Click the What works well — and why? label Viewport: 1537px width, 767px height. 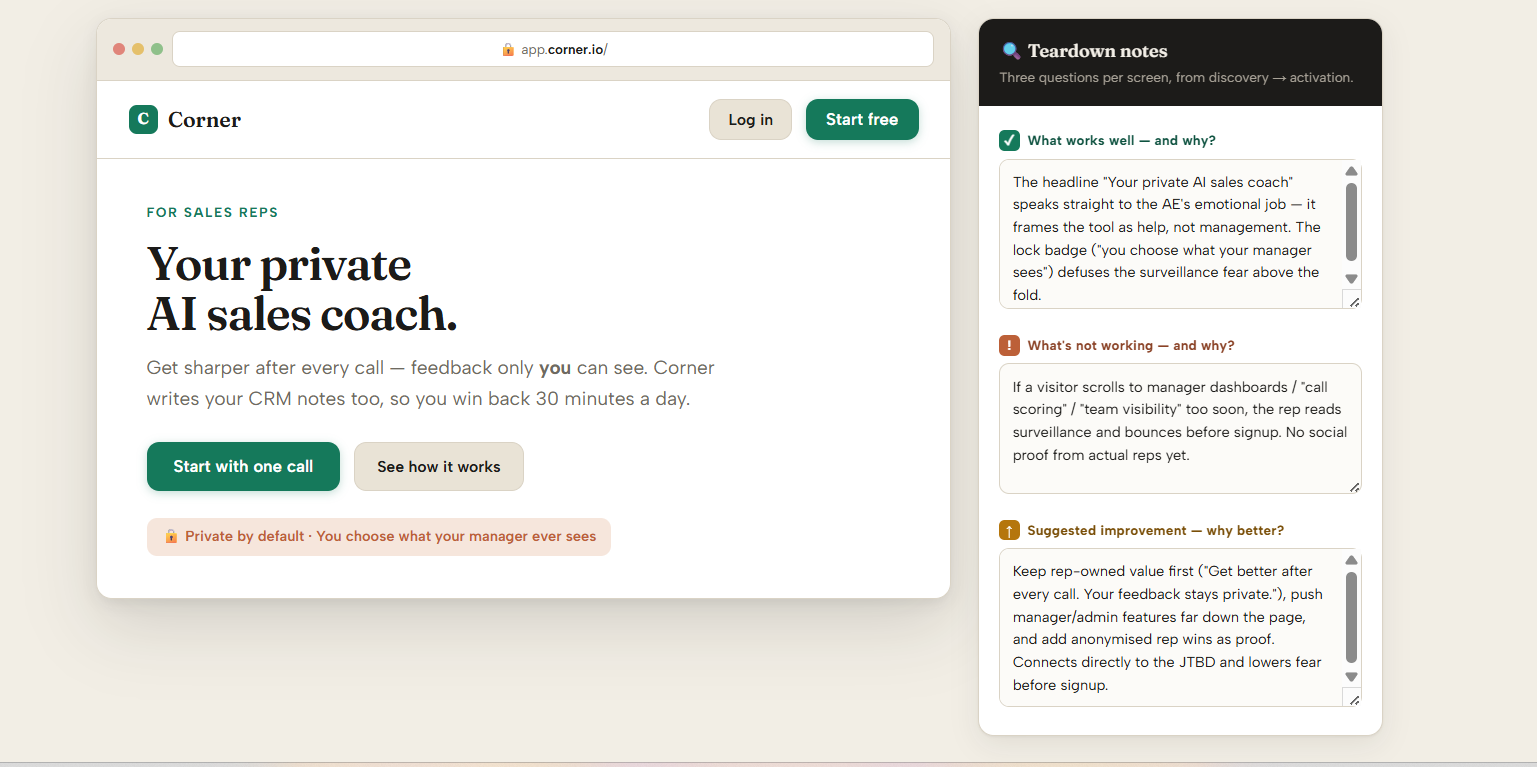1122,141
